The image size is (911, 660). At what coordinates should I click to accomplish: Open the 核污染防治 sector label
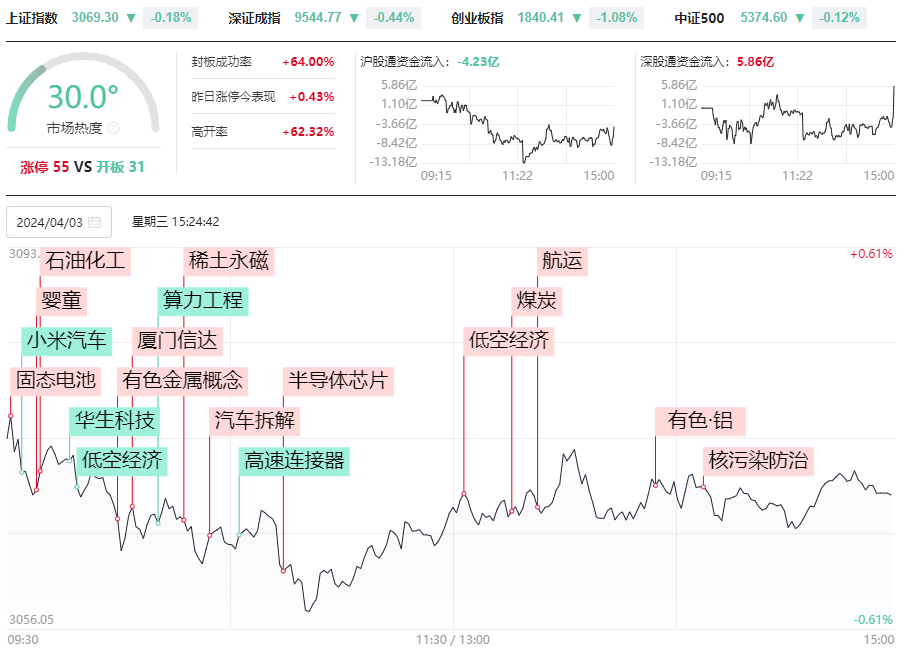(758, 461)
